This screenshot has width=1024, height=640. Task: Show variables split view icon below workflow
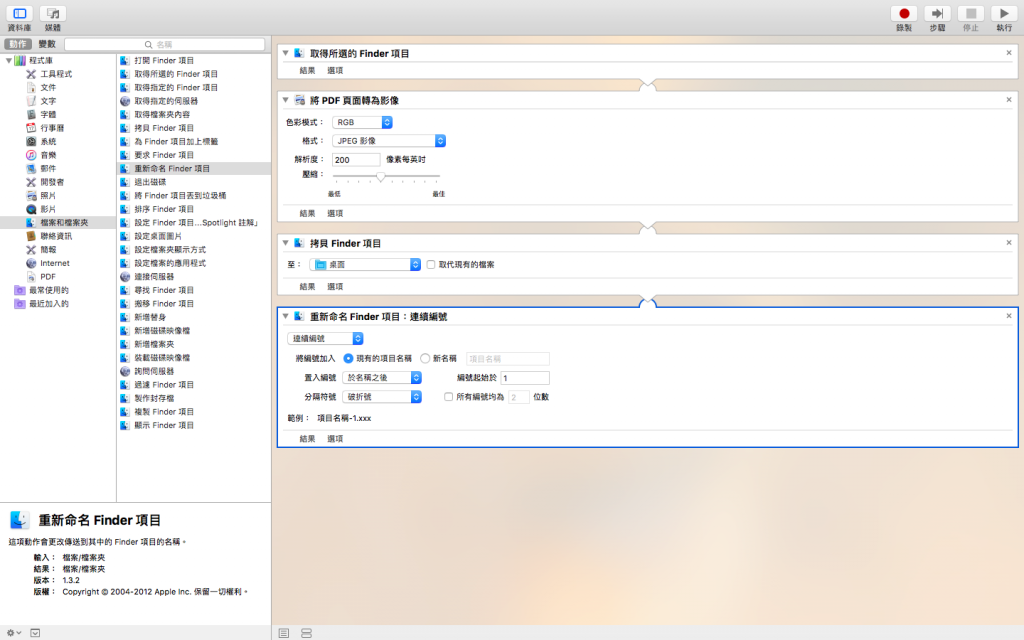coord(306,633)
